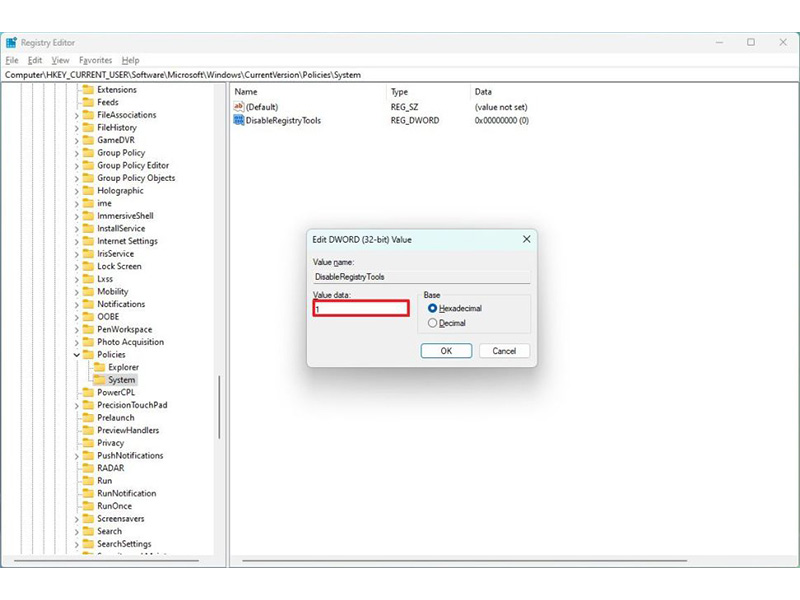The image size is (800, 600).
Task: Click the Extensions folder icon
Action: 88,89
